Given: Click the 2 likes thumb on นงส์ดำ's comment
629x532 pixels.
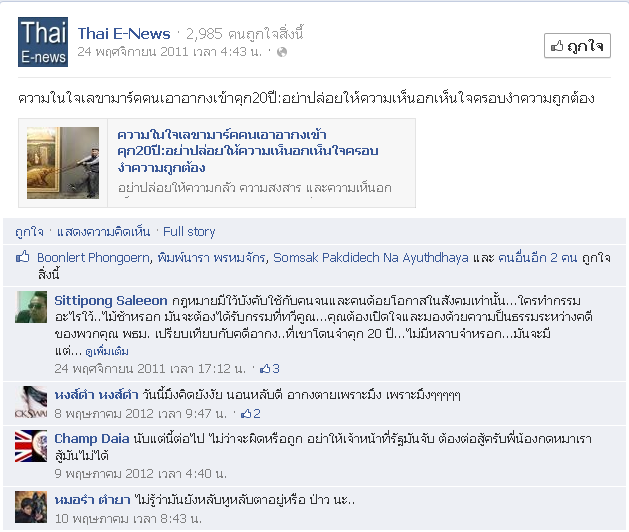Looking at the screenshot, I should 251,413.
